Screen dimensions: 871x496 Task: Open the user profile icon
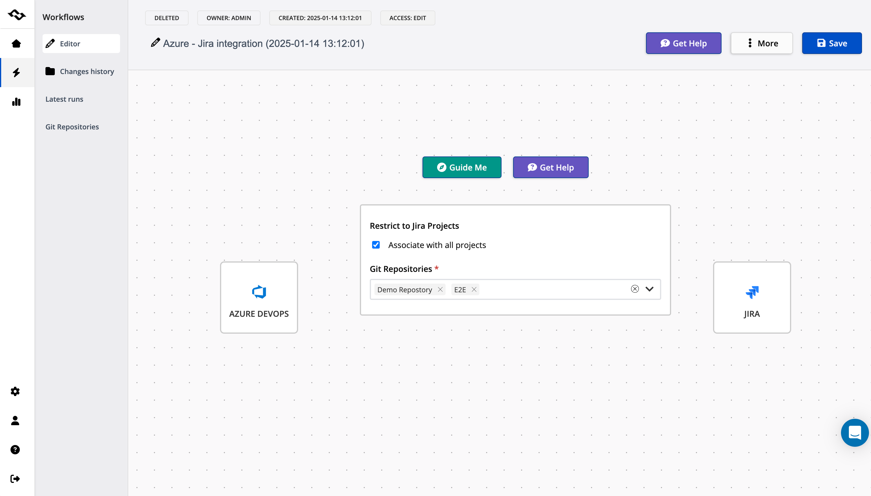click(x=15, y=420)
